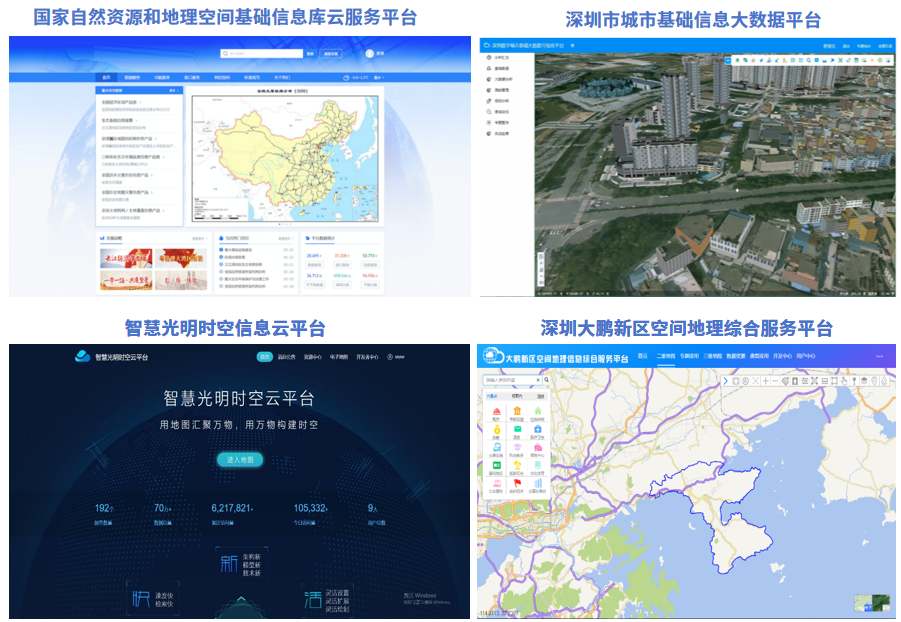Select the green house POI icon
Image resolution: width=901 pixels, height=622 pixels.
coord(537,412)
